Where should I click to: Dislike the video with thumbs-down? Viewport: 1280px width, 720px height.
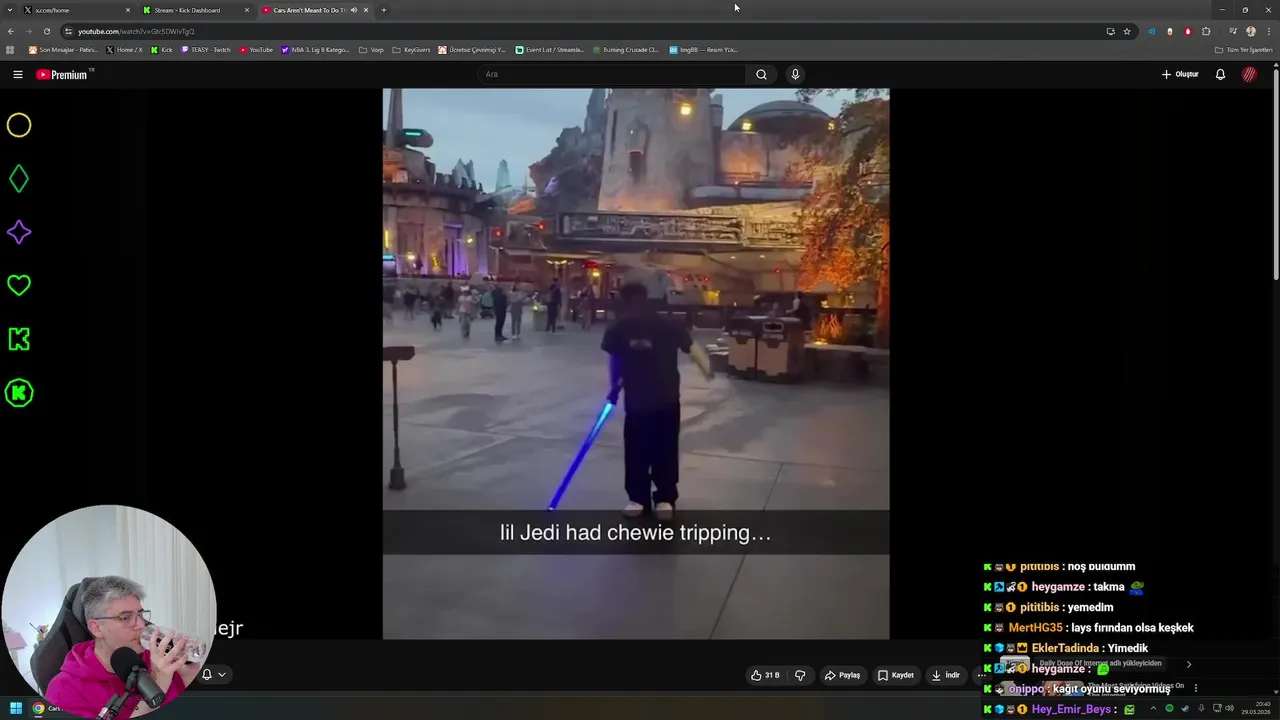click(800, 675)
